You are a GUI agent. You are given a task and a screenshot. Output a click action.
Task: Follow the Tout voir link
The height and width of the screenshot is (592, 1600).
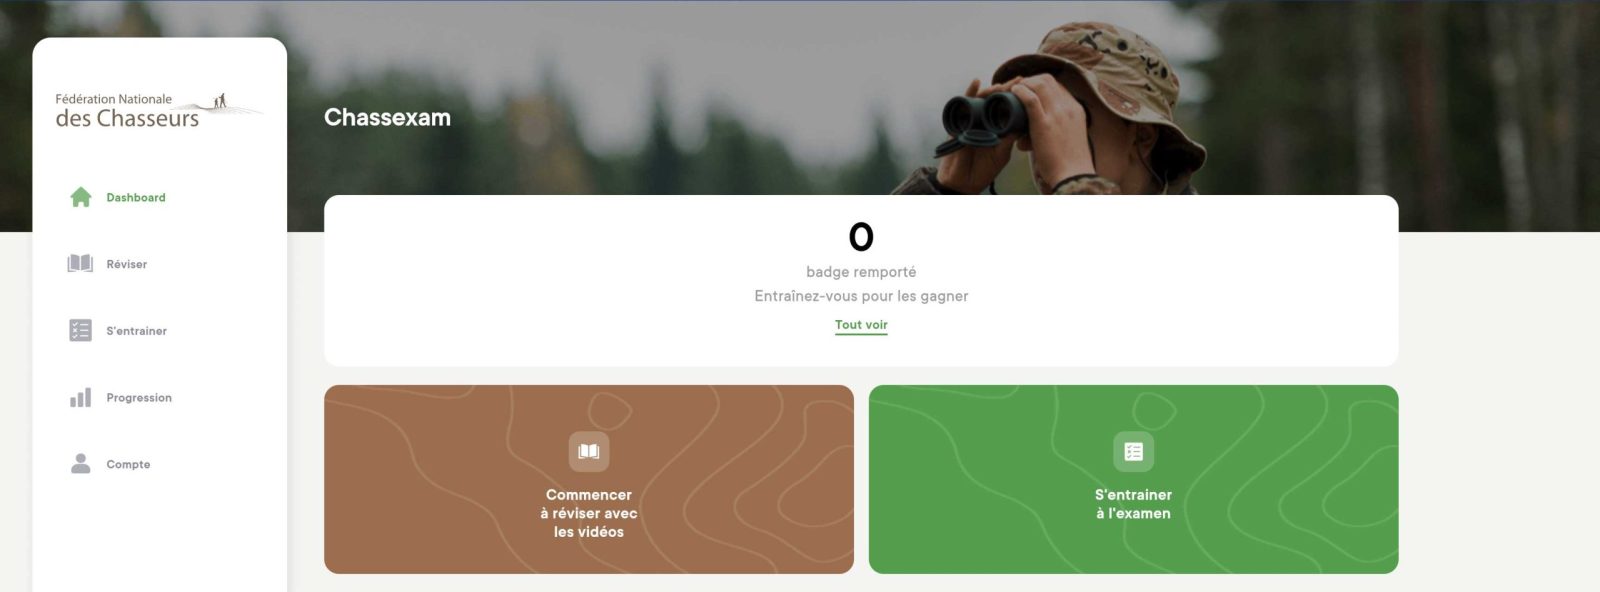[x=861, y=325]
